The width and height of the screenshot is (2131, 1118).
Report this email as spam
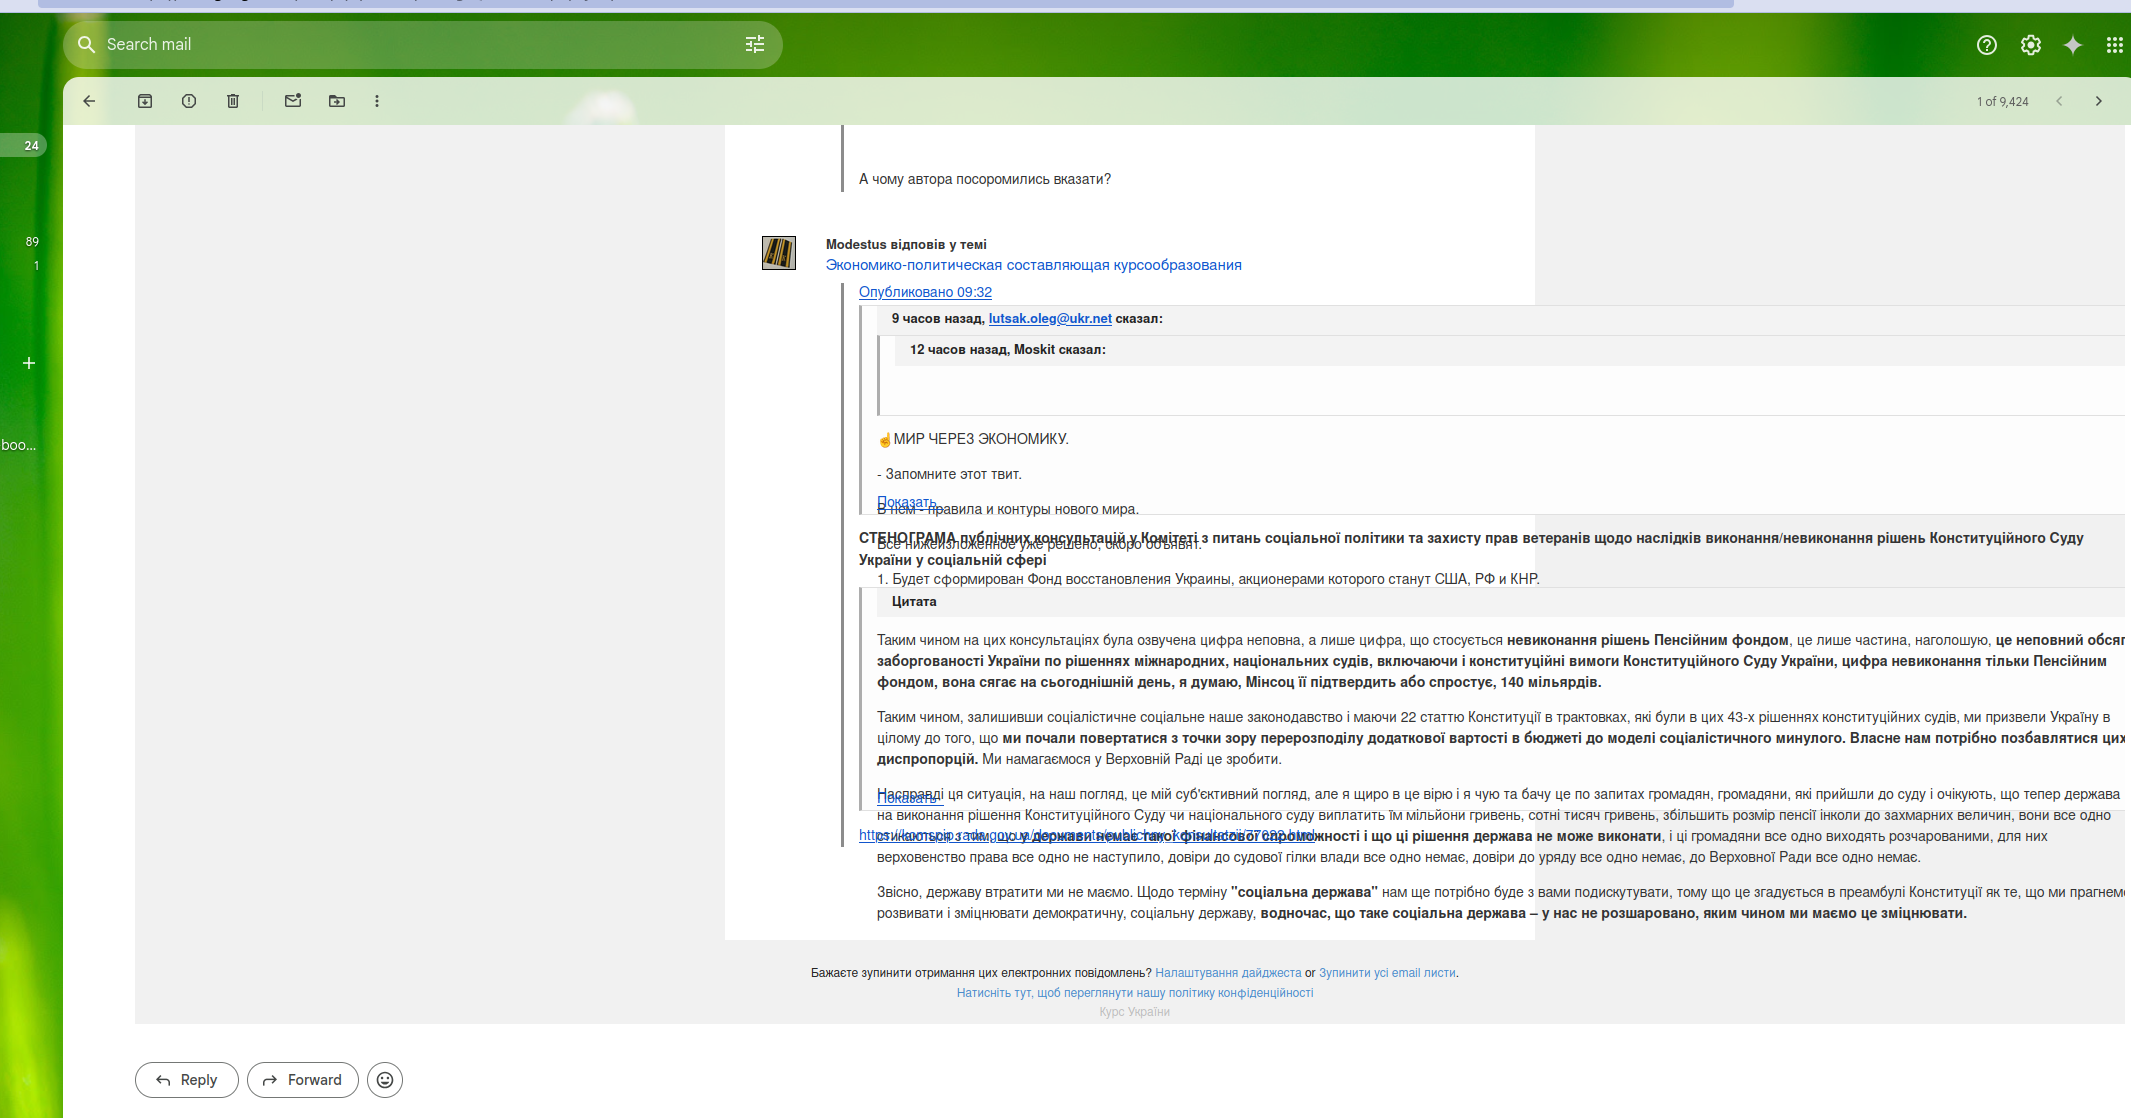pyautogui.click(x=189, y=101)
